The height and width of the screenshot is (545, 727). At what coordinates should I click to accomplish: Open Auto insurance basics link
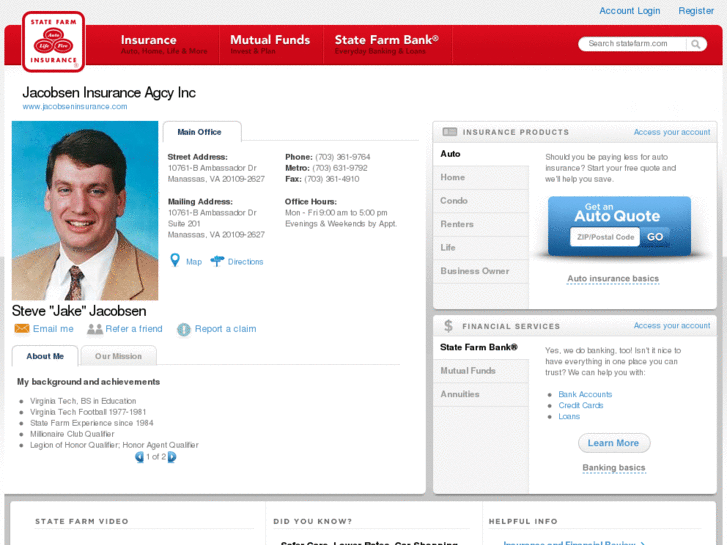tap(613, 279)
